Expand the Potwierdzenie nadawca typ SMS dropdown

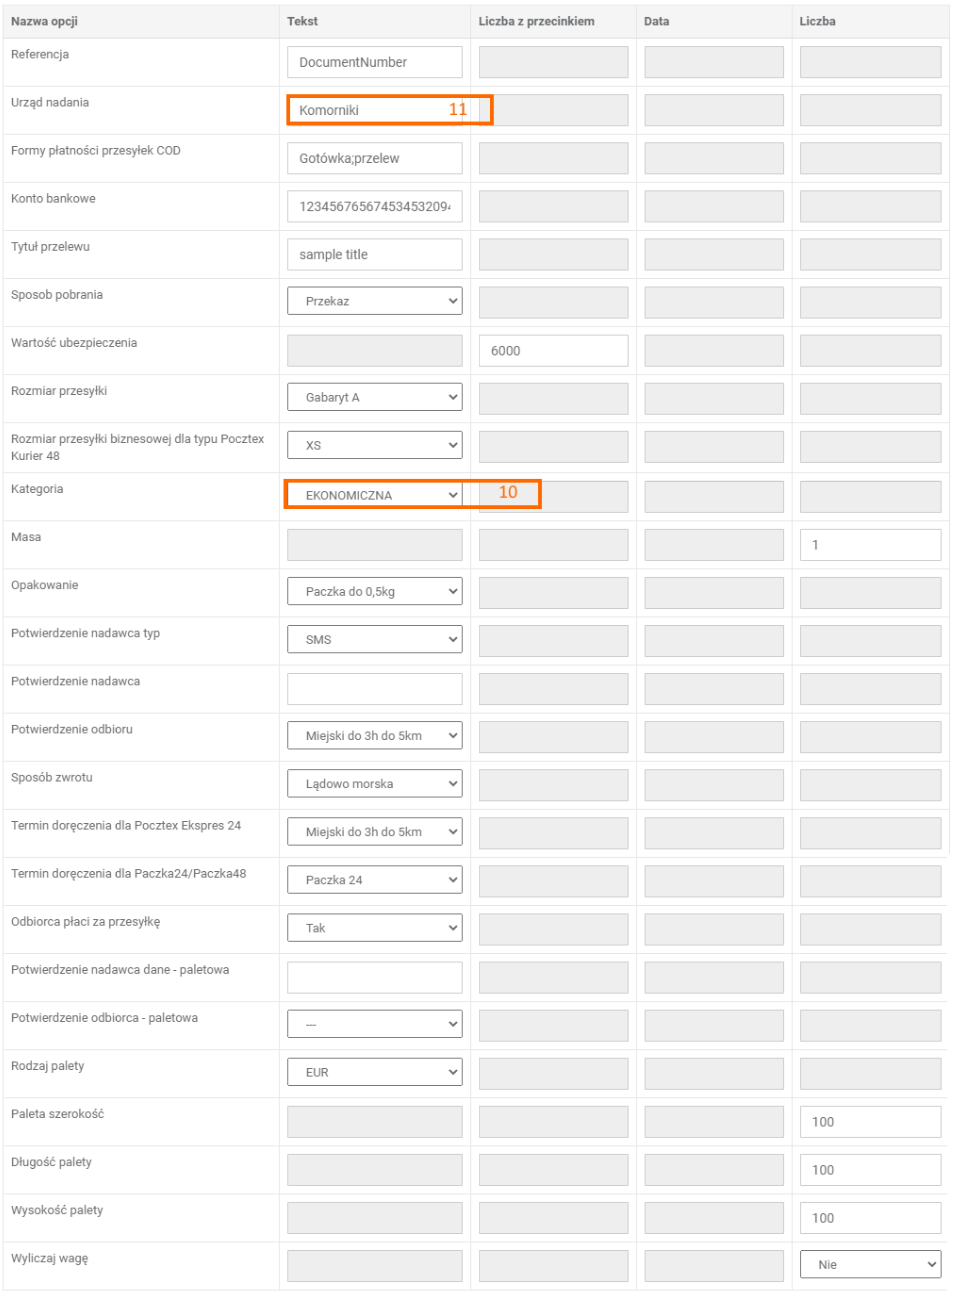374,639
